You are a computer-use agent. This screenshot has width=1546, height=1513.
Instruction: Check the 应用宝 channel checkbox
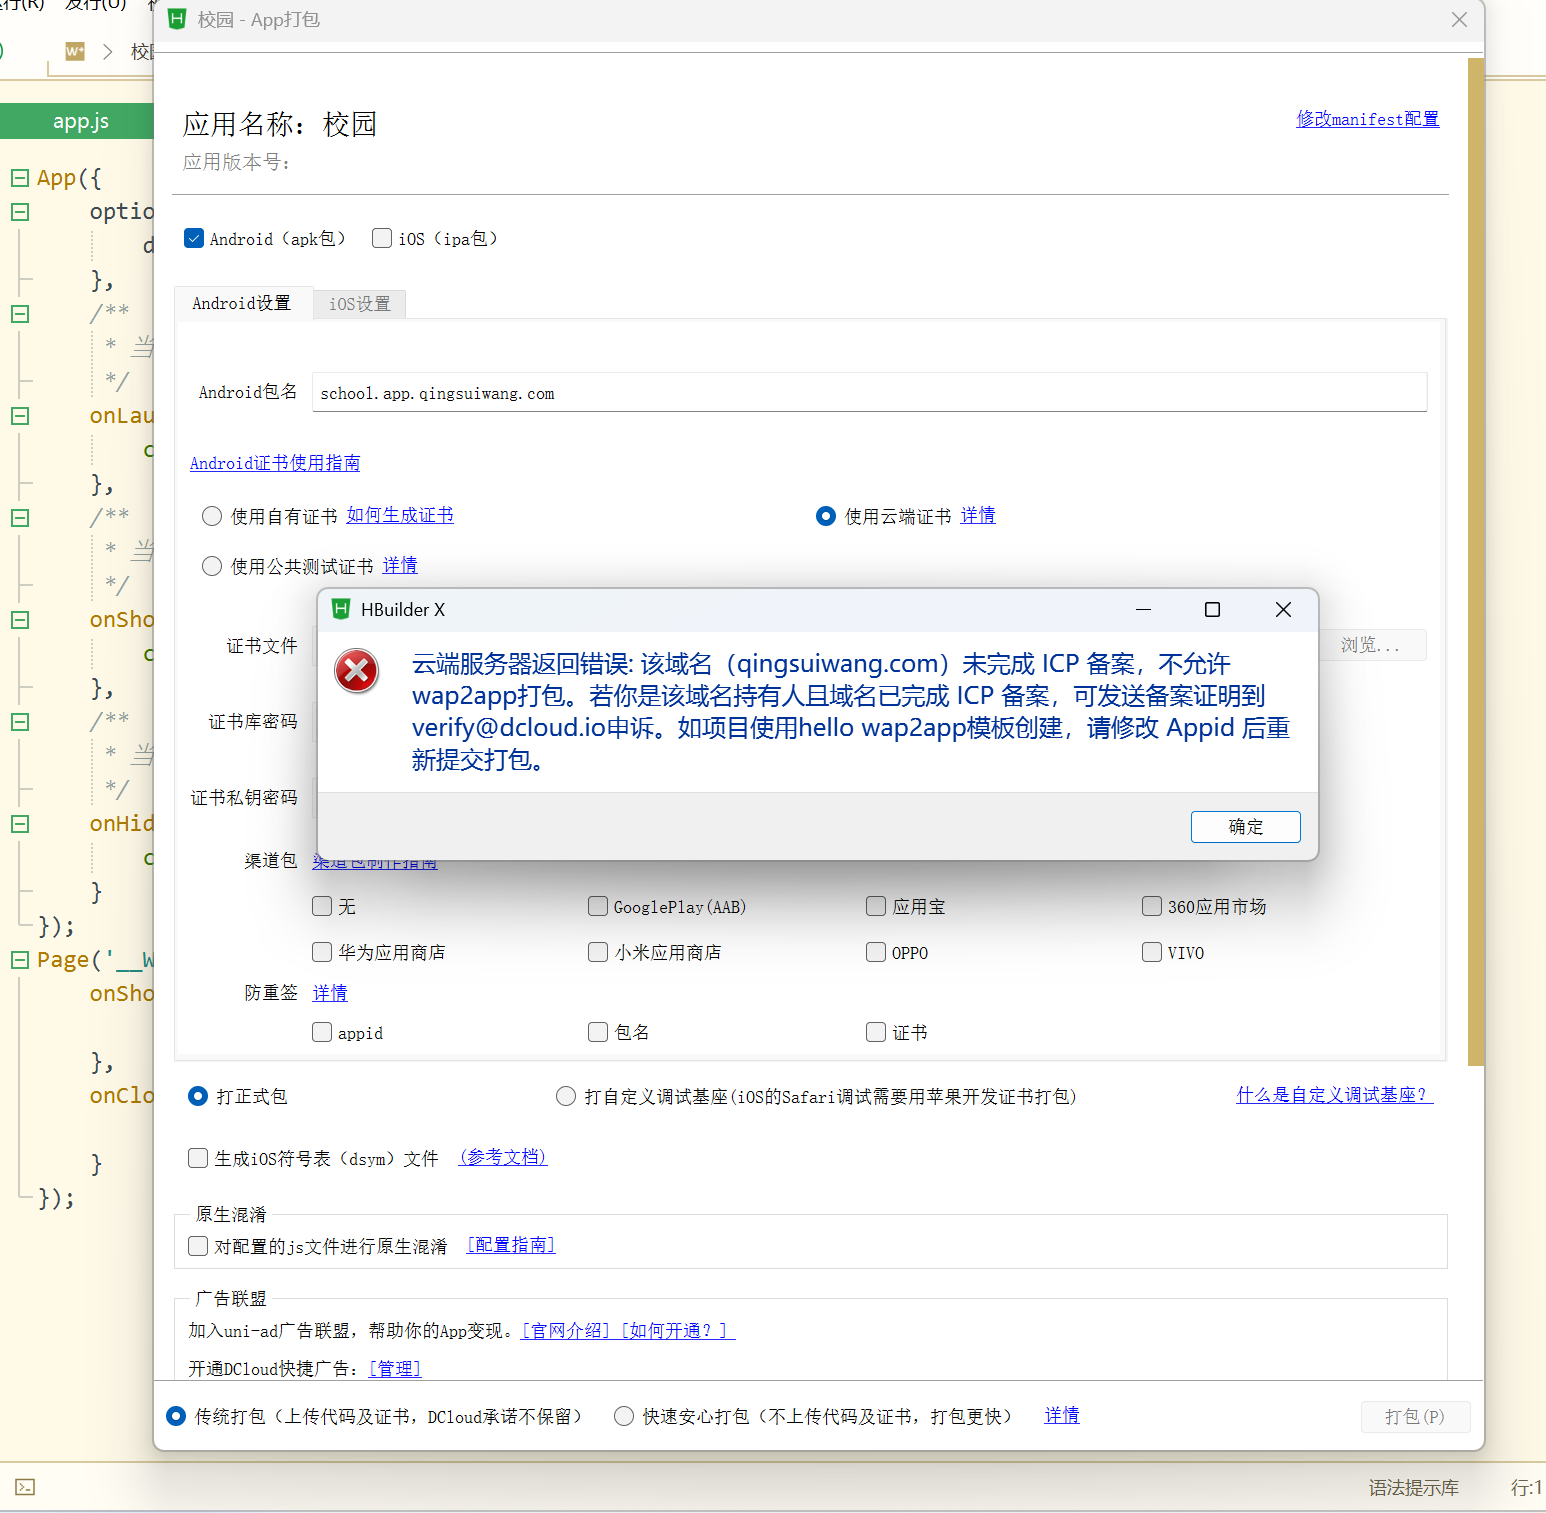click(x=876, y=906)
